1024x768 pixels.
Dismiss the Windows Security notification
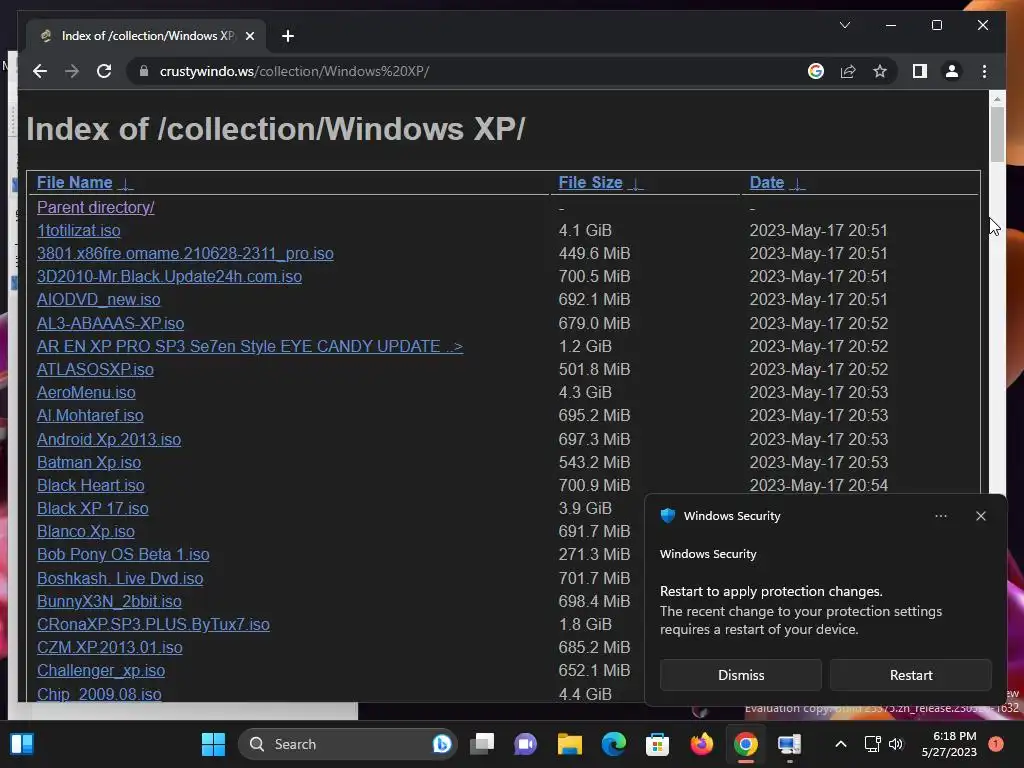[741, 675]
